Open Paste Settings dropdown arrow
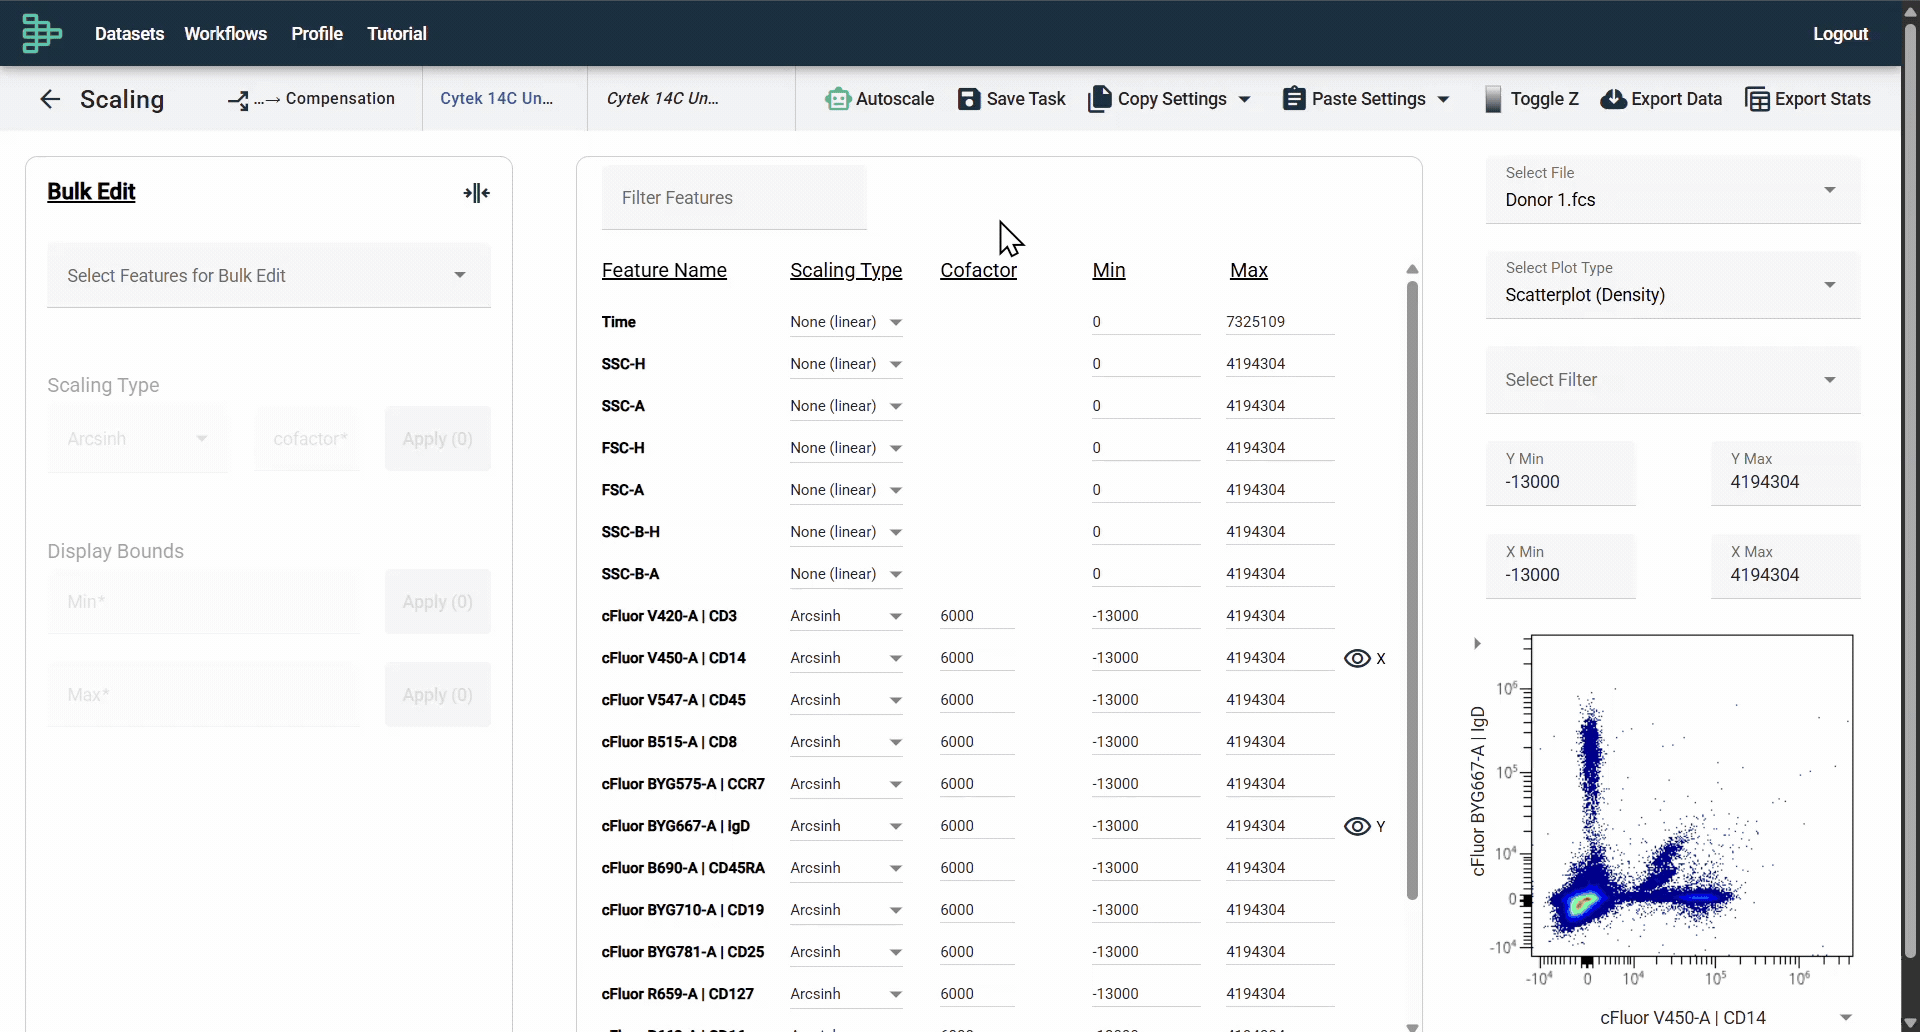 [x=1443, y=99]
